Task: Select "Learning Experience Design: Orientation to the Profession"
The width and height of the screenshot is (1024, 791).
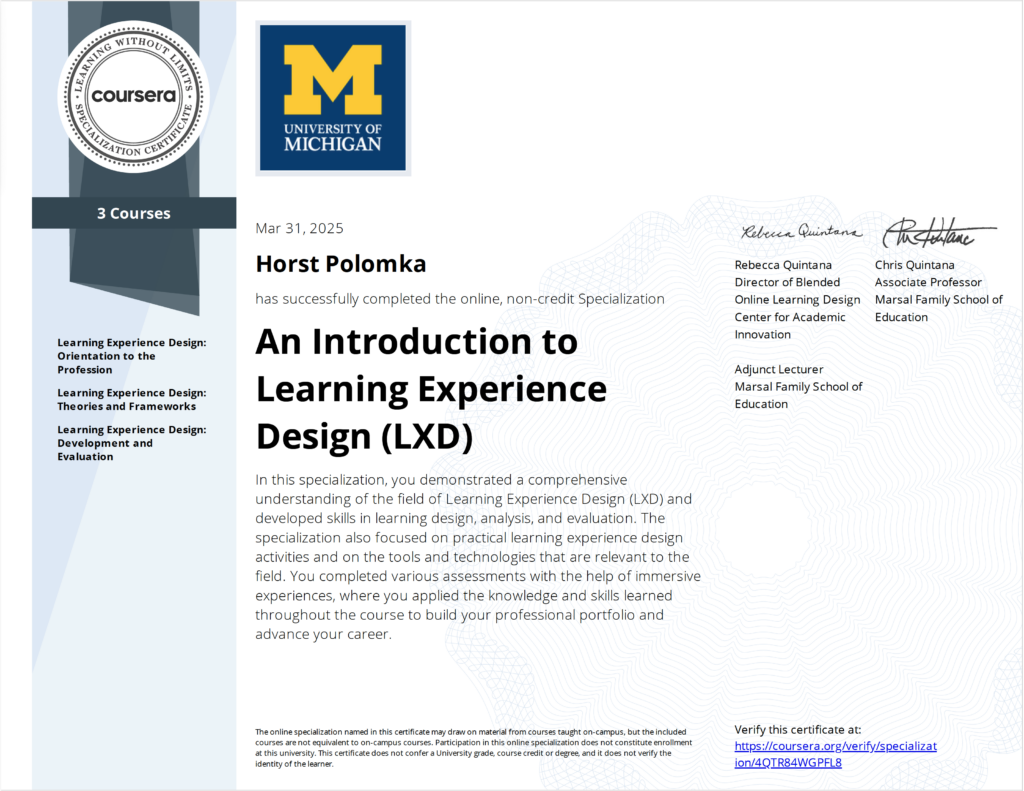Action: point(132,356)
